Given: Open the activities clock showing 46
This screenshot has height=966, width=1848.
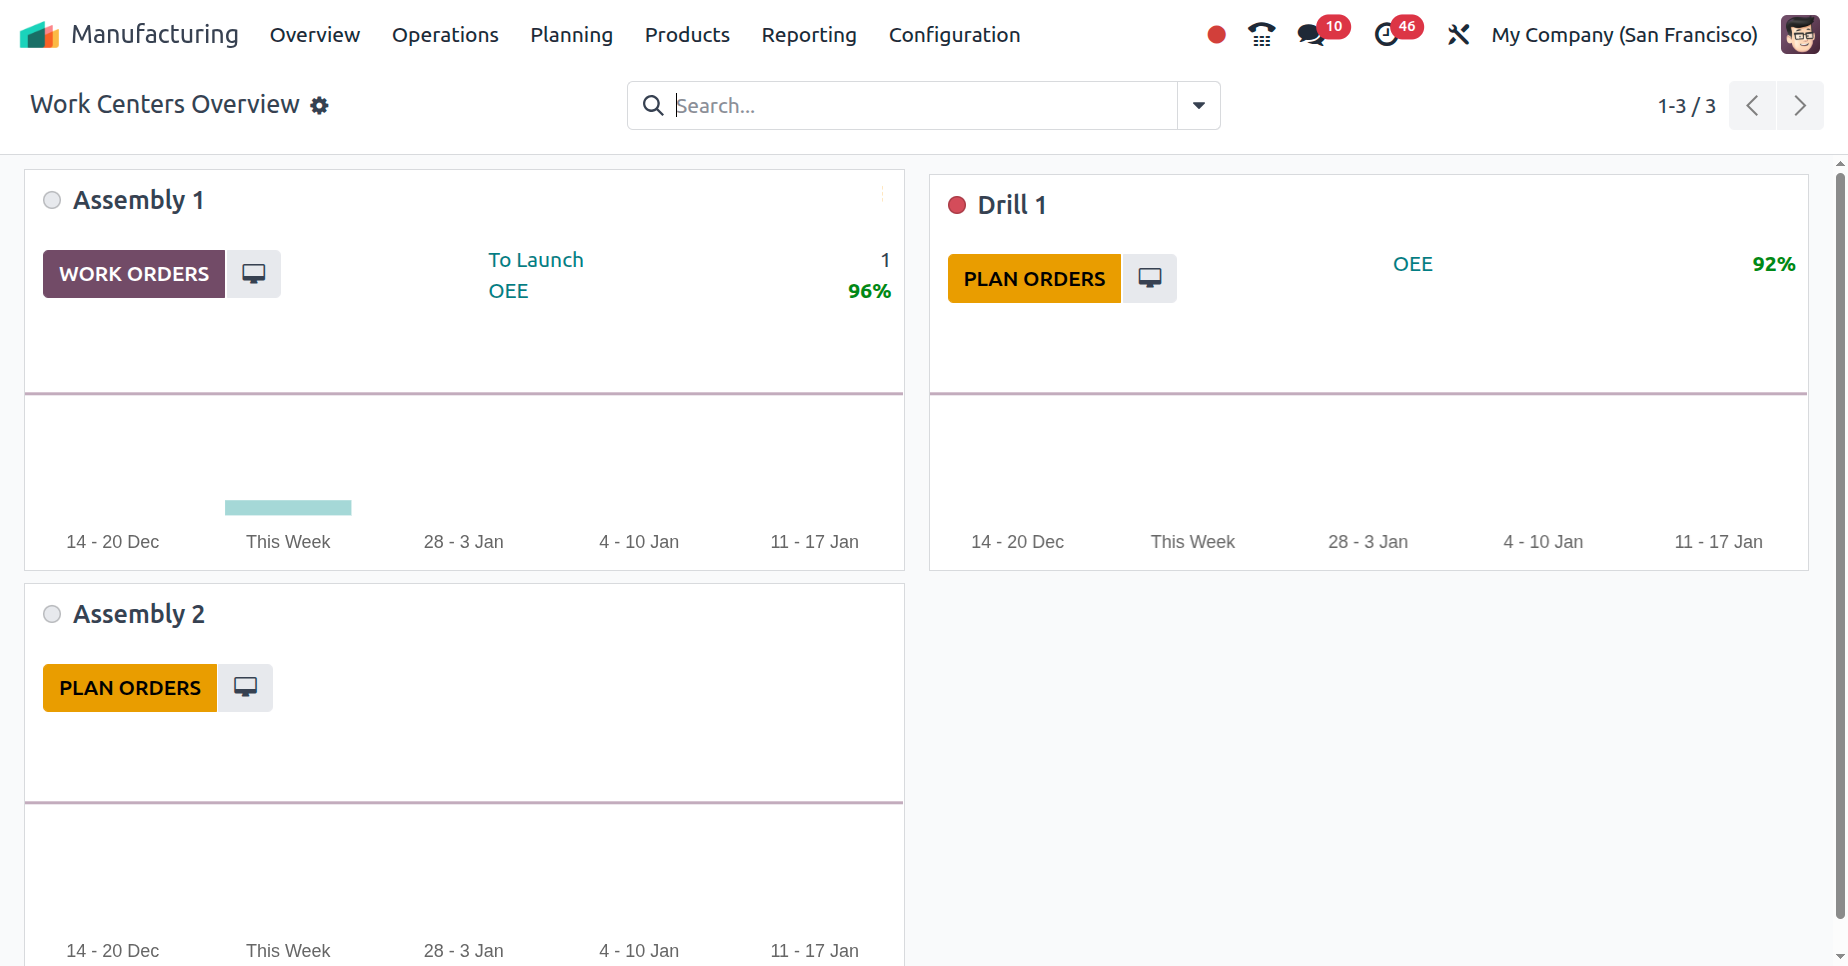Looking at the screenshot, I should tap(1388, 34).
